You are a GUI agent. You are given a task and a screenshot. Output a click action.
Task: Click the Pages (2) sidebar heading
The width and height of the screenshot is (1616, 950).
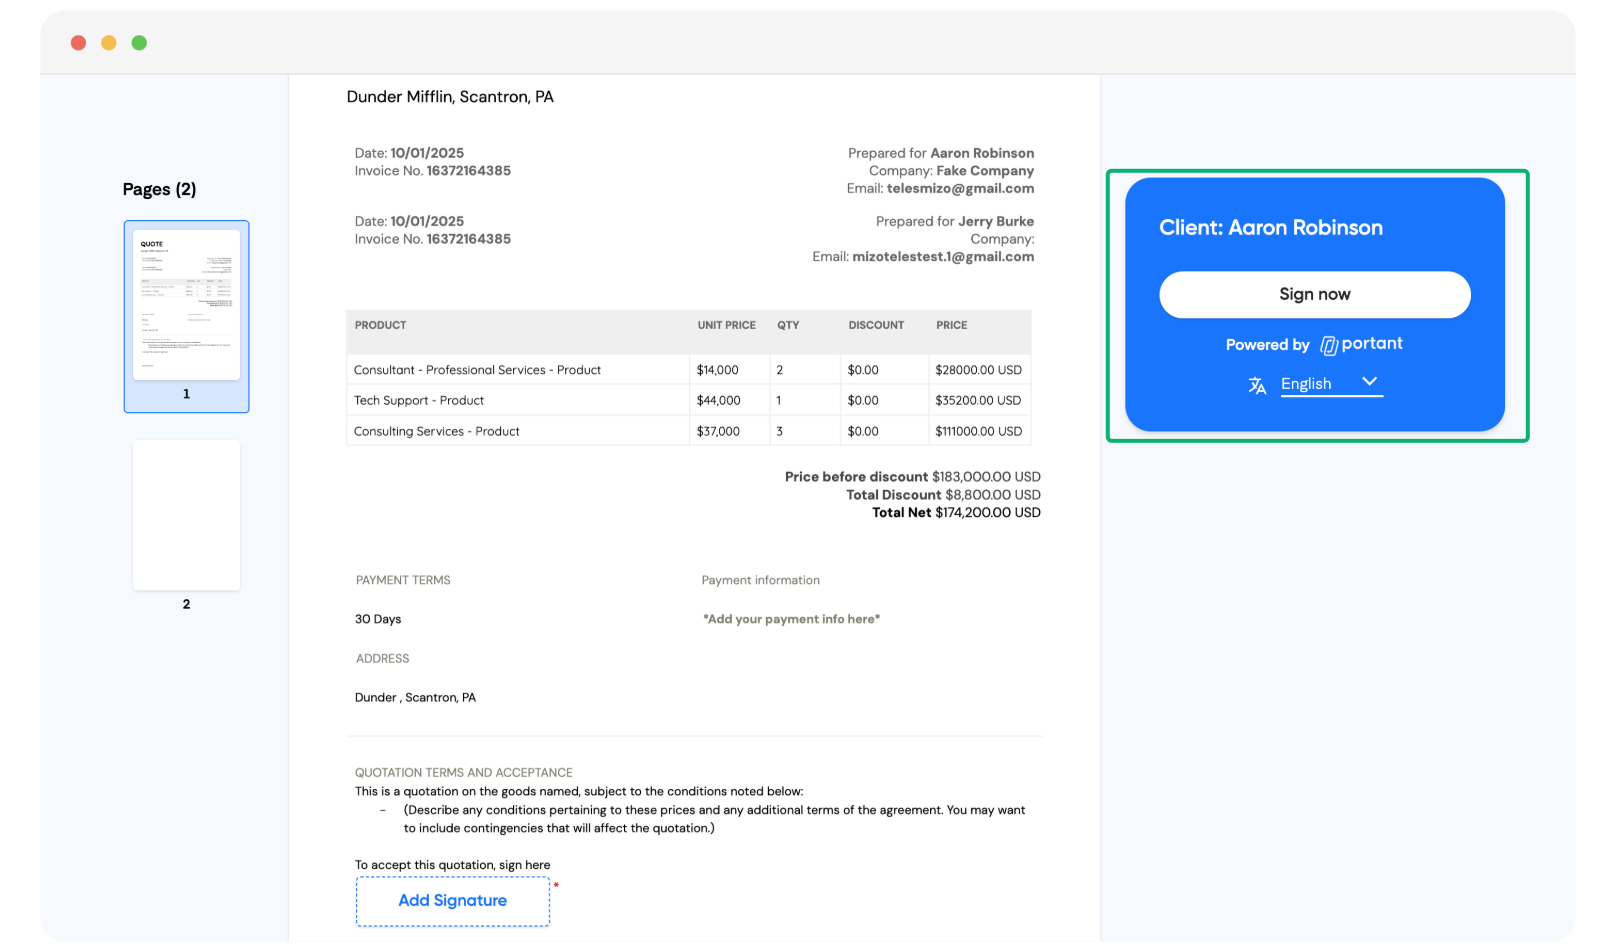(159, 190)
